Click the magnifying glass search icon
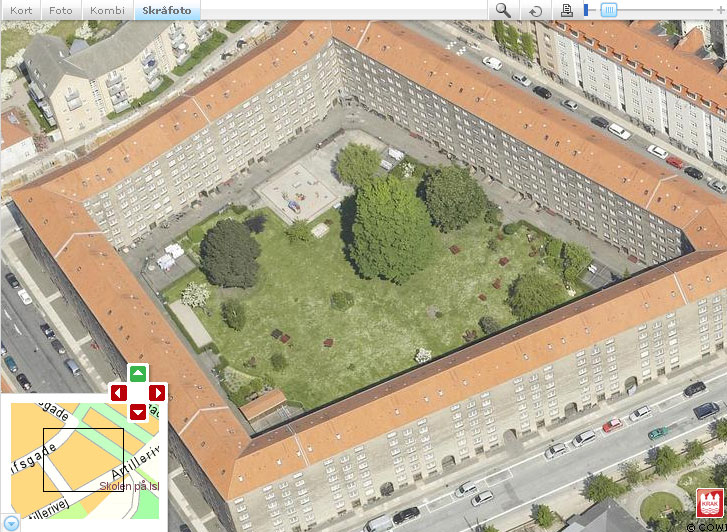The width and height of the screenshot is (727, 532). coord(503,10)
